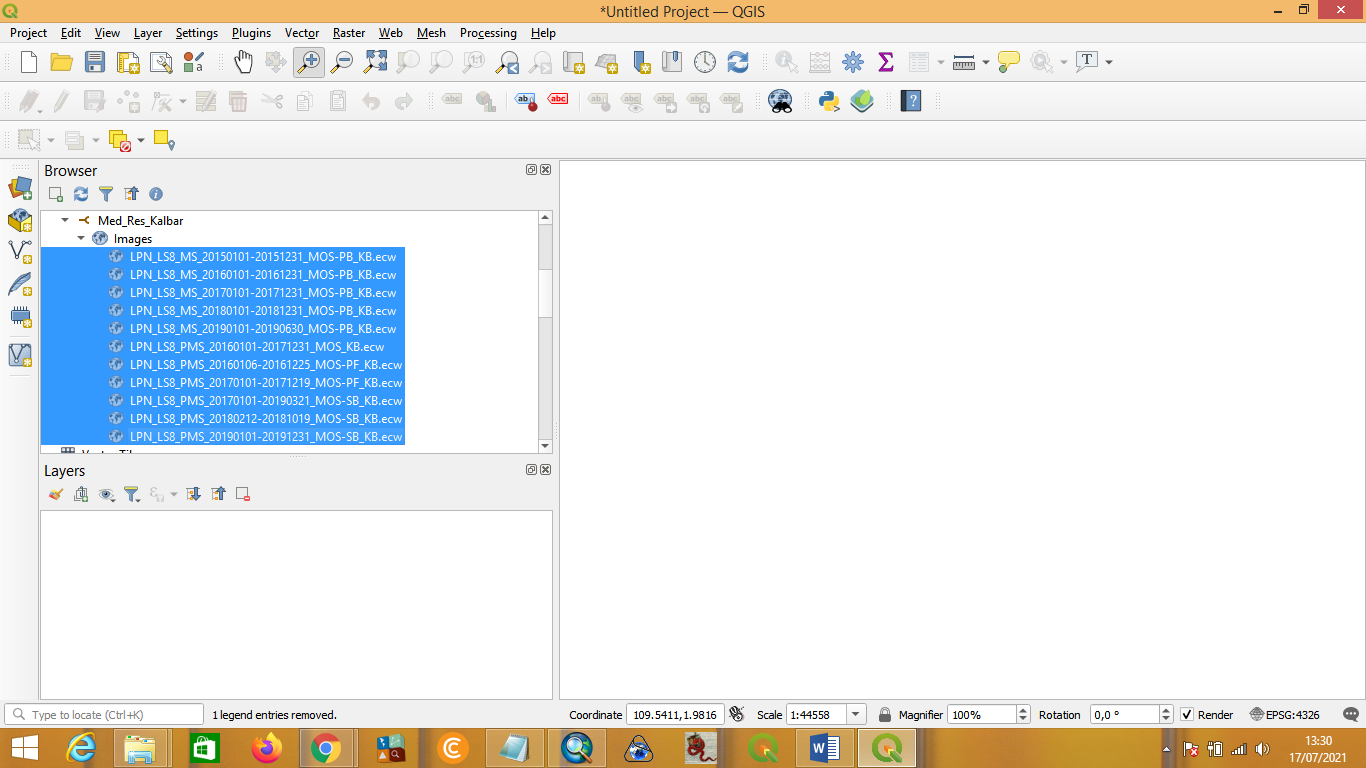Open the Messages log speech bubble icon

pyautogui.click(x=1350, y=715)
